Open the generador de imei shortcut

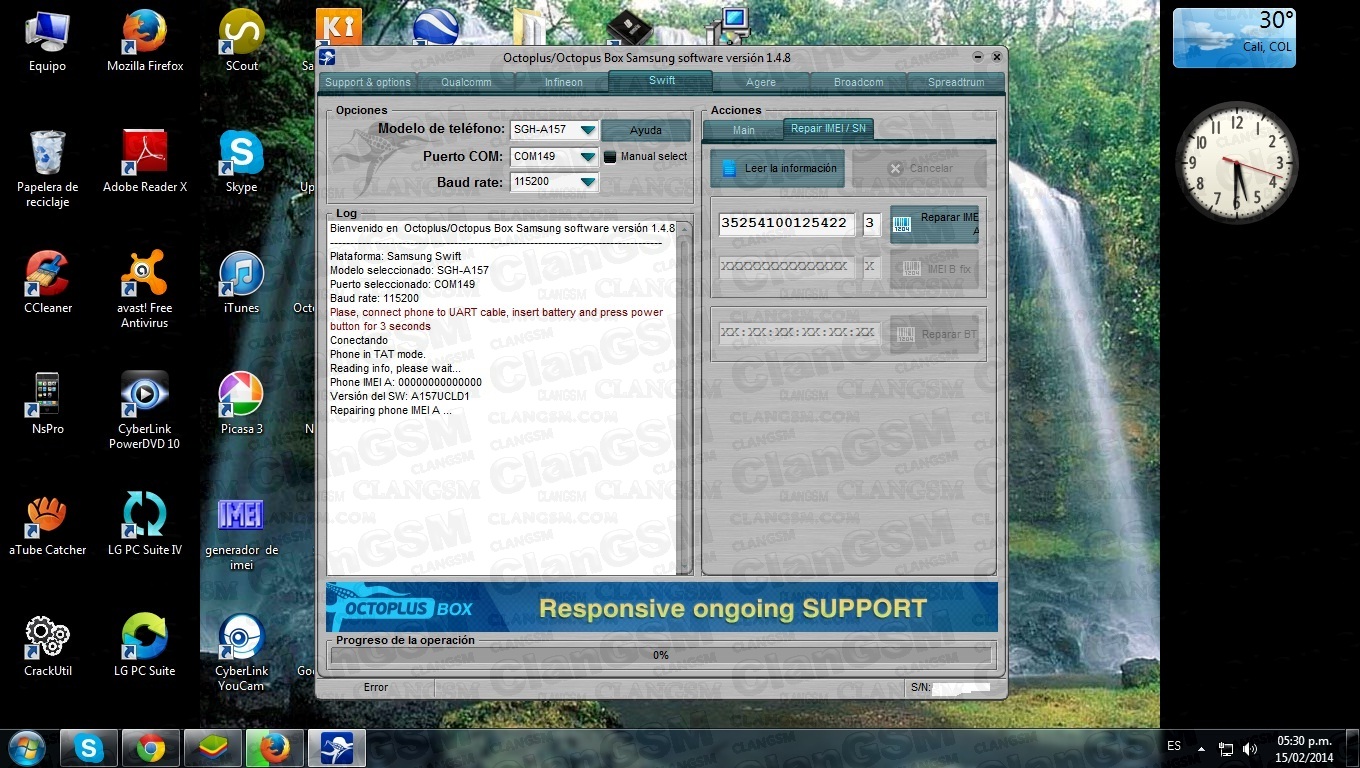coord(241,532)
